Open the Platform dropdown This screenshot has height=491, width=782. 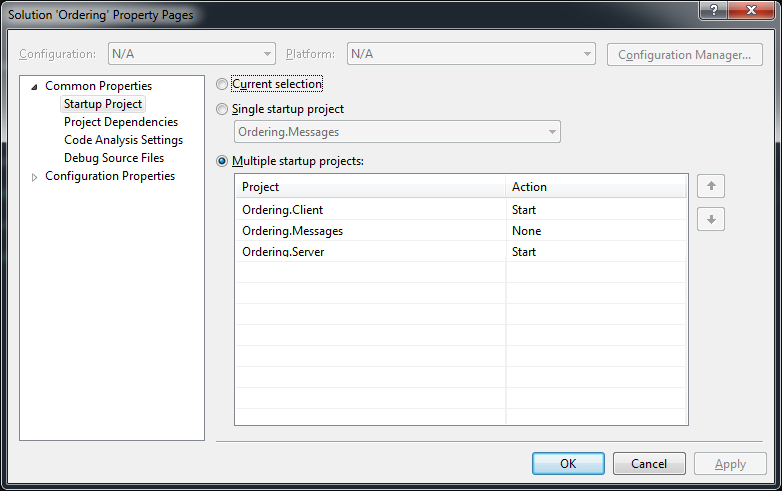point(471,54)
